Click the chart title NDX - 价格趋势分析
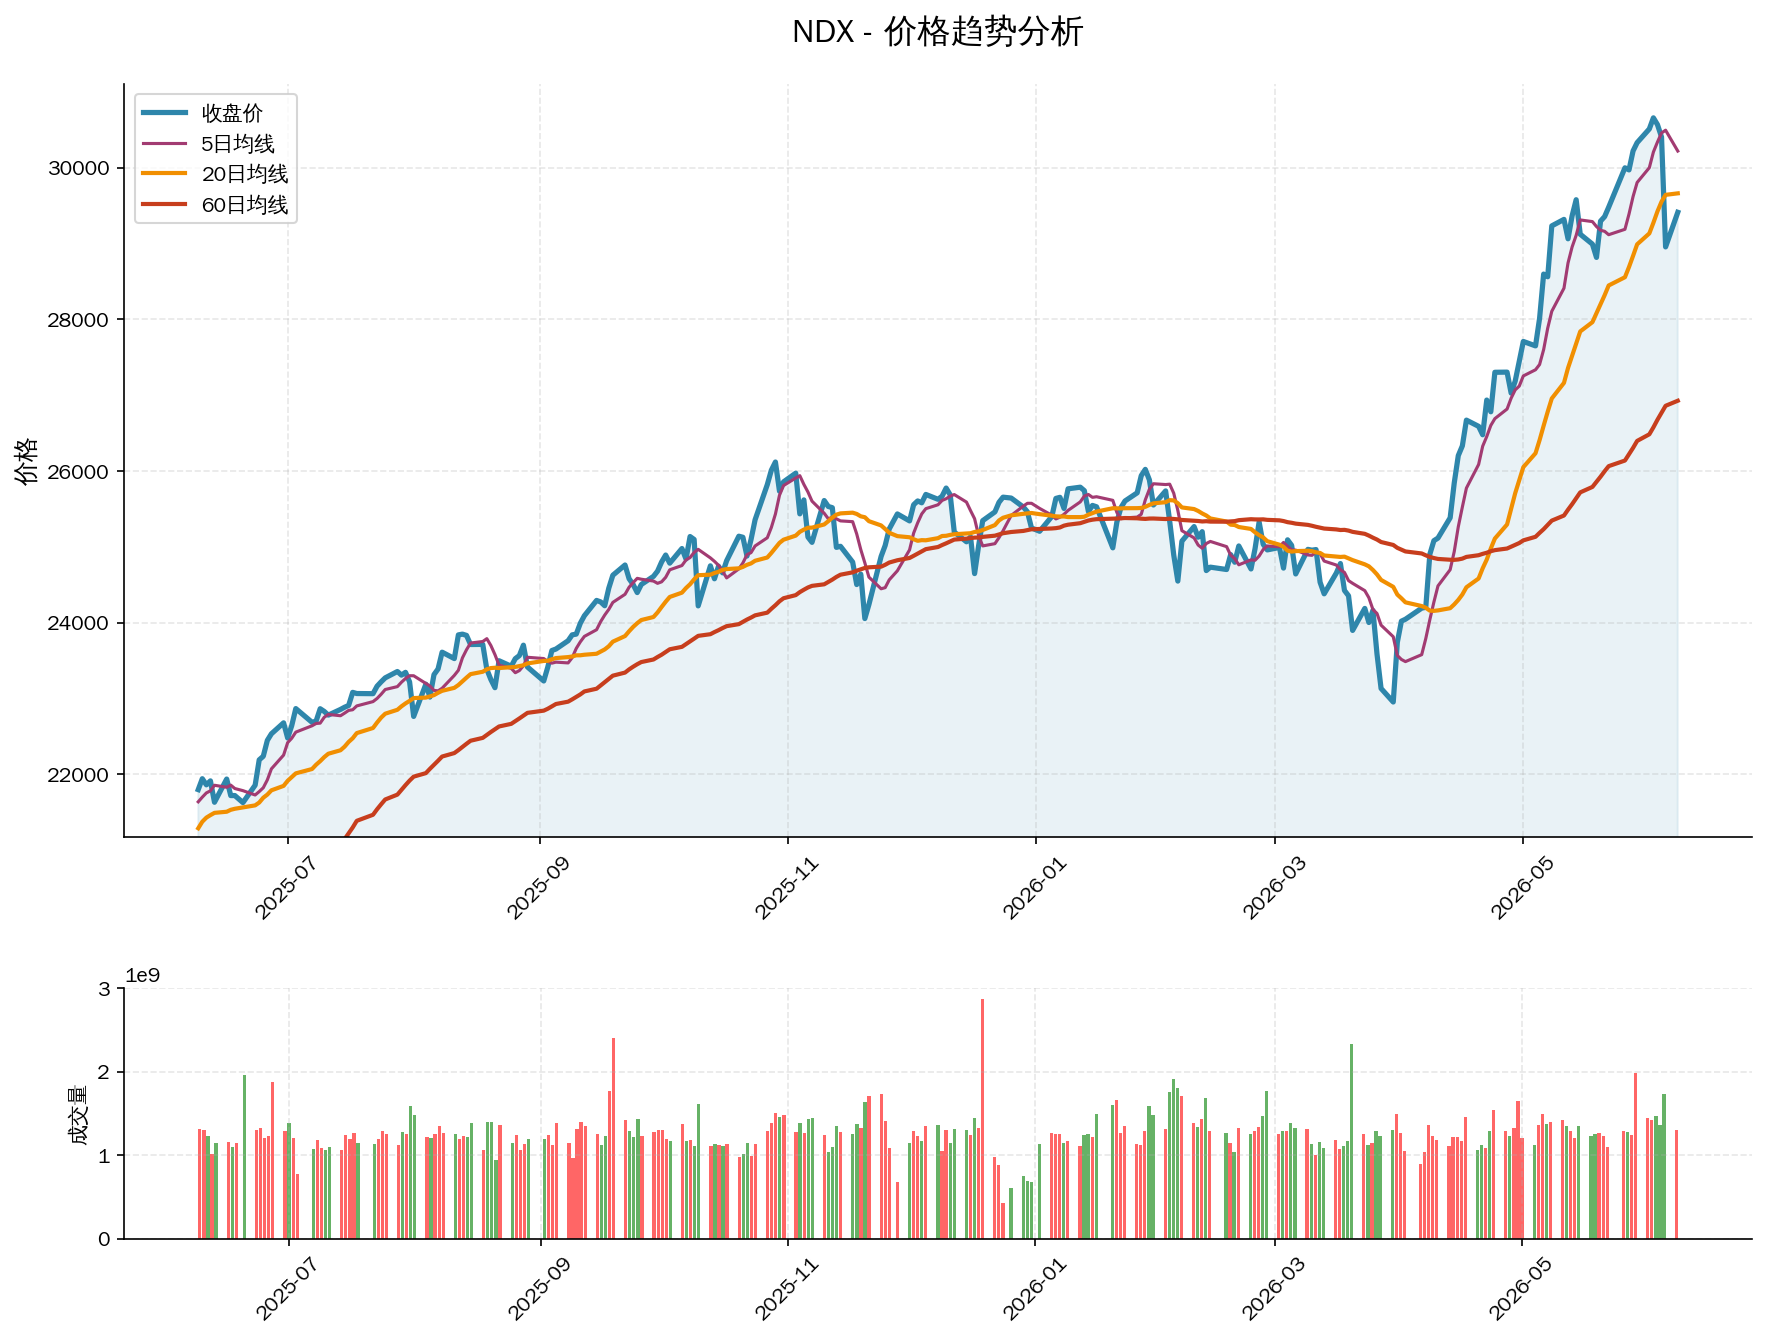Screen dimensions: 1766x1338 click(x=937, y=32)
